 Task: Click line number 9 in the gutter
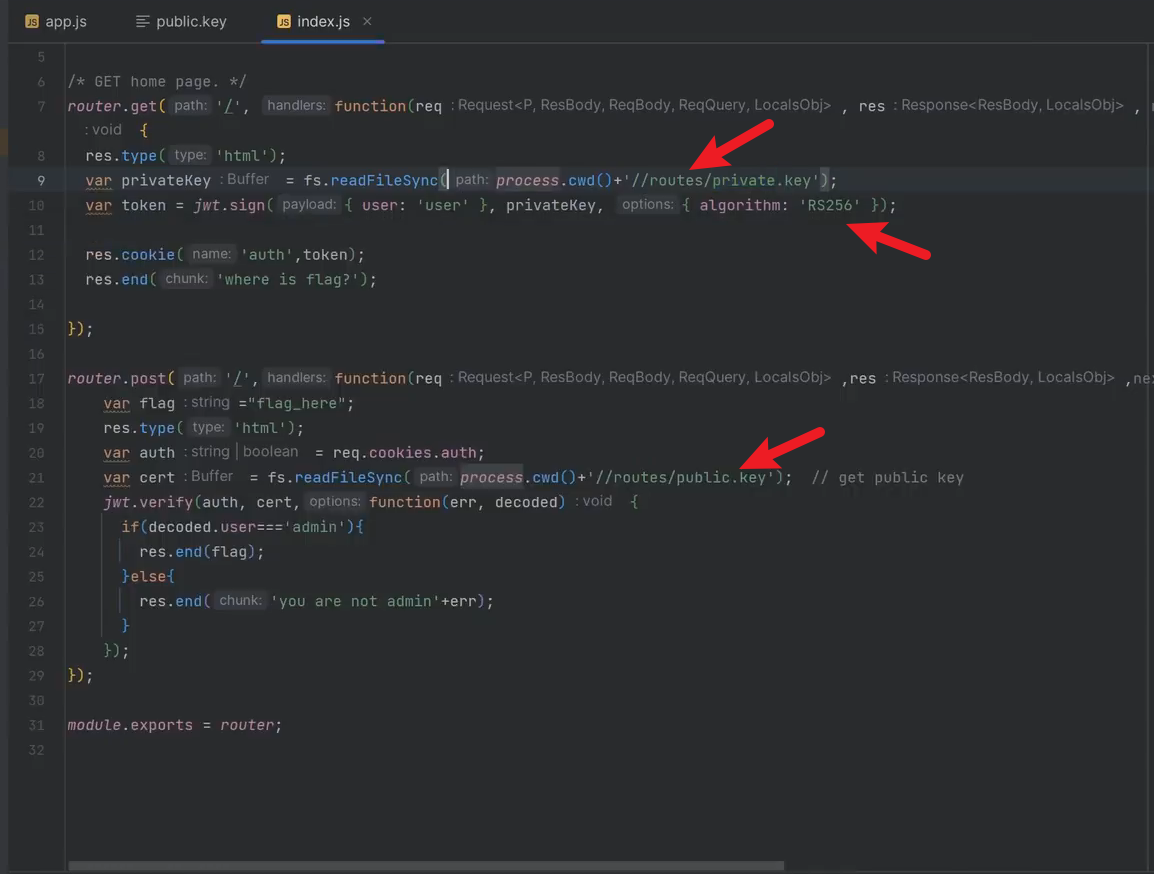point(41,181)
